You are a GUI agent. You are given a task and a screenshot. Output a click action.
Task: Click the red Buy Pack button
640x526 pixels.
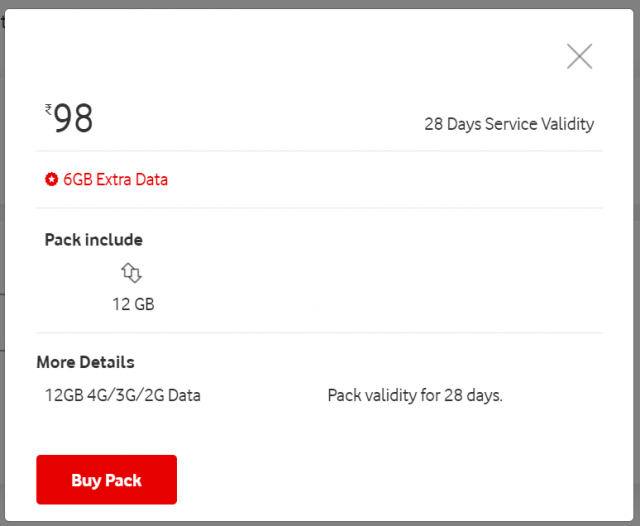[107, 479]
